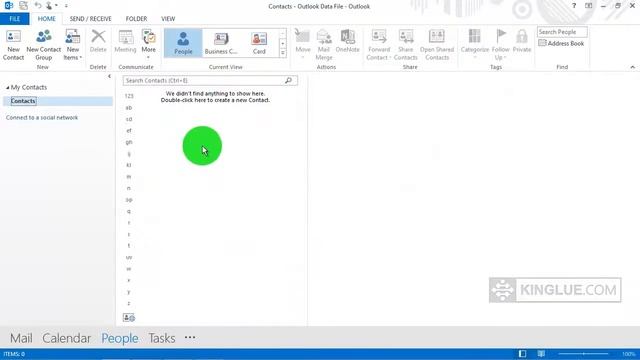The height and width of the screenshot is (360, 640).
Task: Click the Outlook Help question mark
Action: (x=574, y=6)
